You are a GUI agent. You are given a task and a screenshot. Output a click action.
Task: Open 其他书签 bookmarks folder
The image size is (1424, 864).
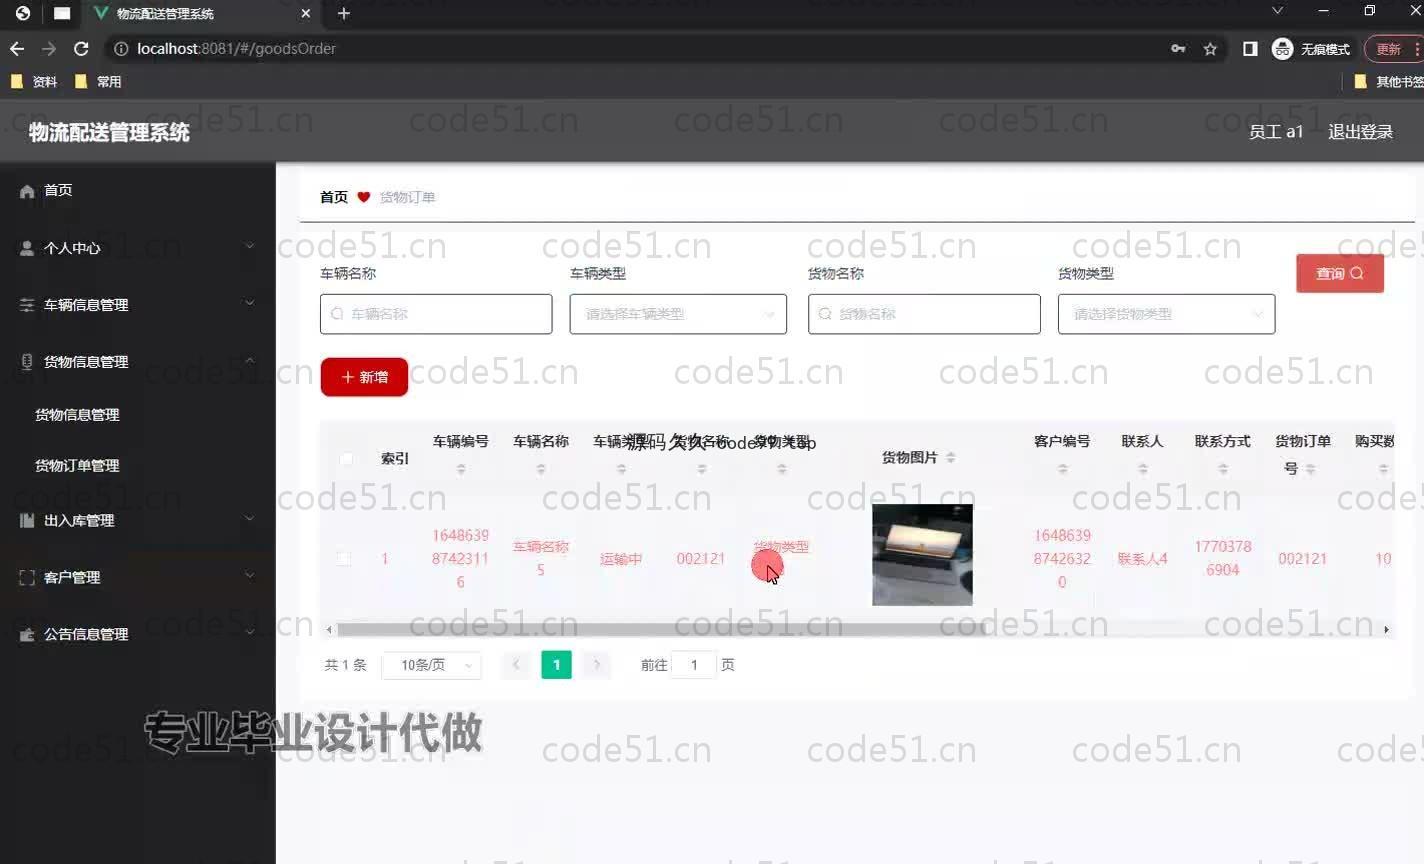click(x=1389, y=82)
